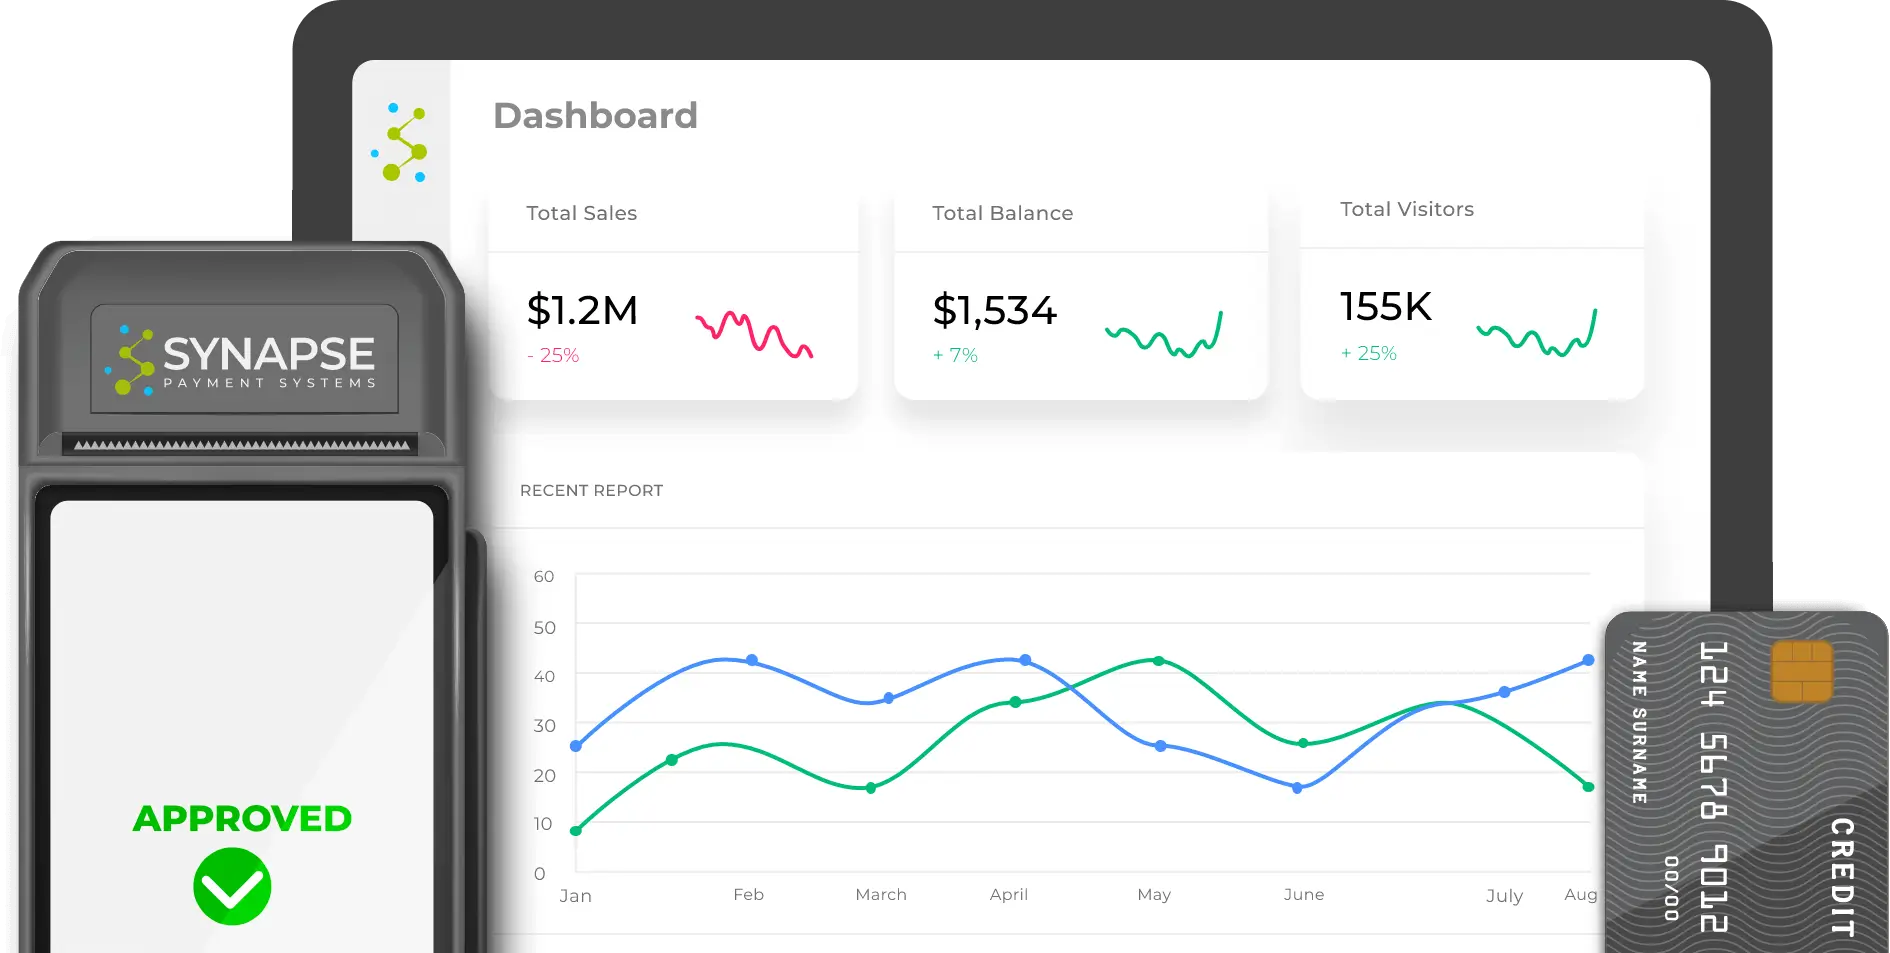Open the Total Visitors card title
Image resolution: width=1890 pixels, height=953 pixels.
coord(1406,209)
